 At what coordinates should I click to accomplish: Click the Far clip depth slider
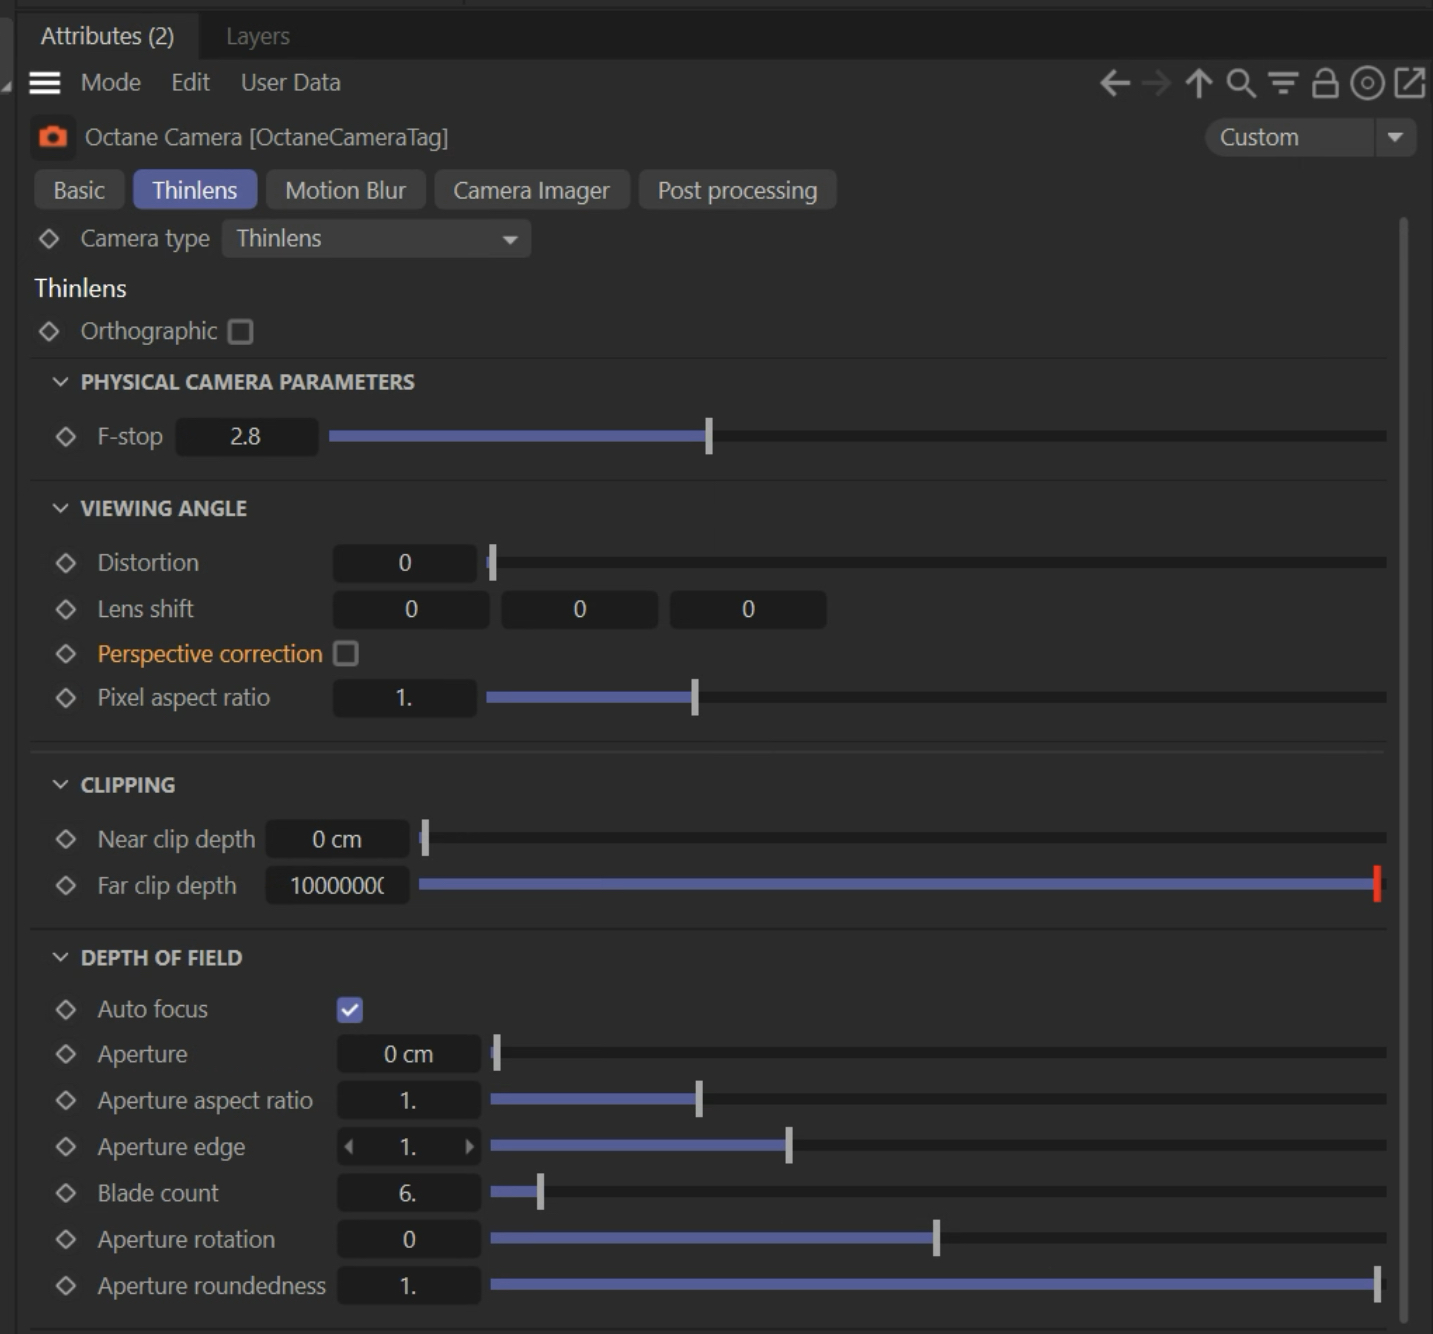pos(901,885)
